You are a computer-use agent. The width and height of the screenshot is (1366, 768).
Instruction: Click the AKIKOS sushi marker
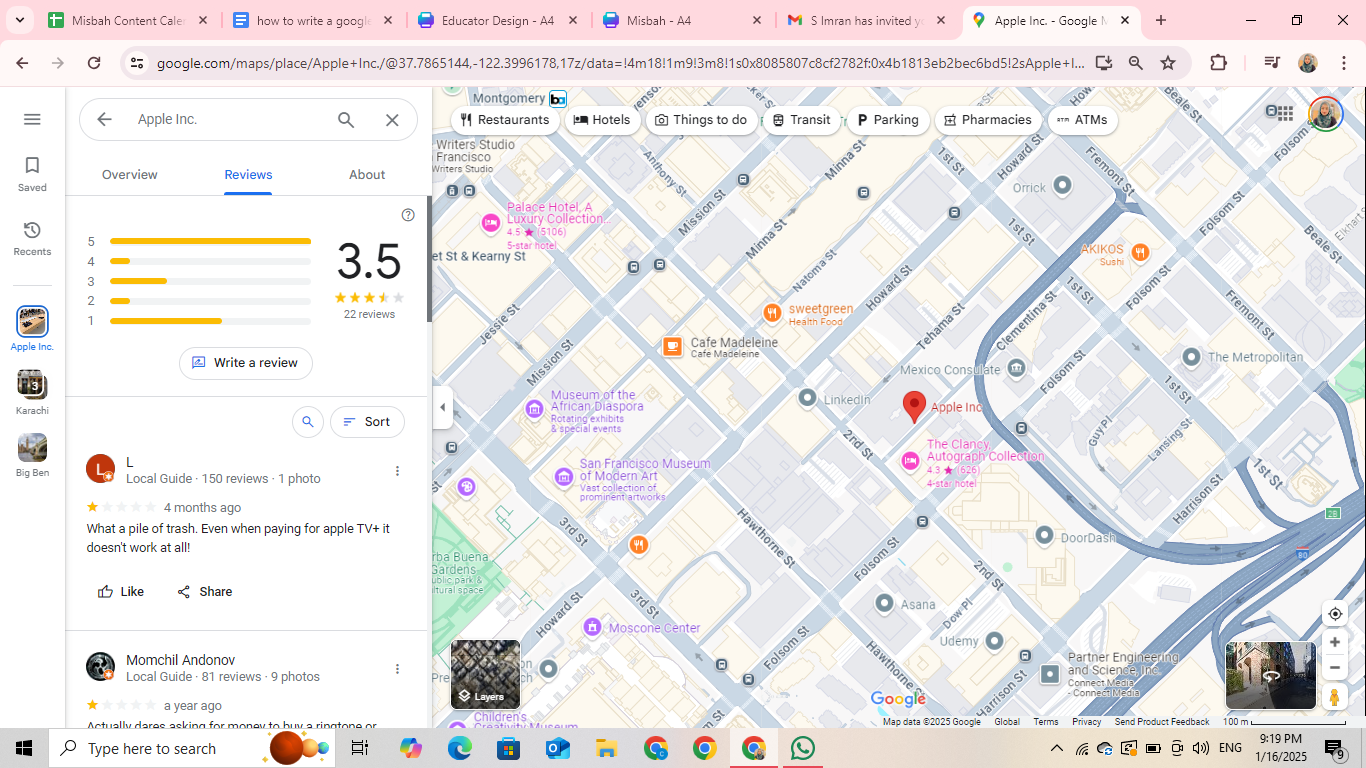point(1140,253)
